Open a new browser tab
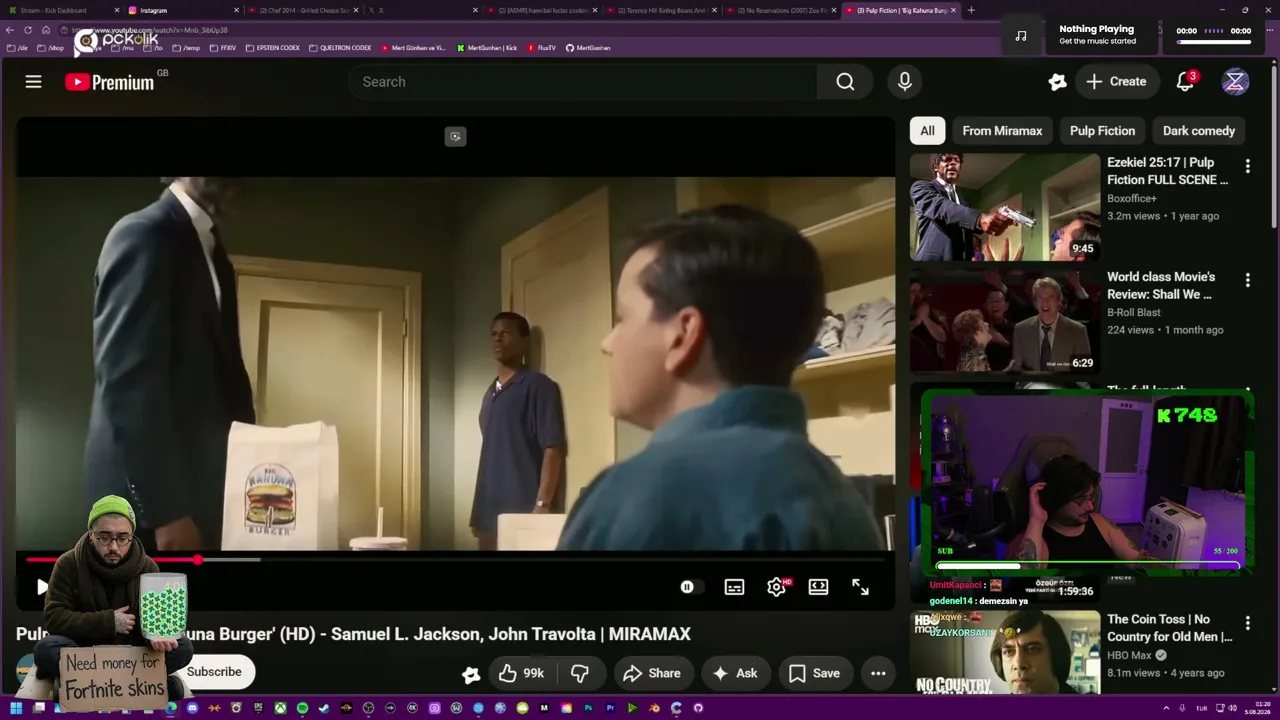The width and height of the screenshot is (1280, 720). click(x=971, y=10)
